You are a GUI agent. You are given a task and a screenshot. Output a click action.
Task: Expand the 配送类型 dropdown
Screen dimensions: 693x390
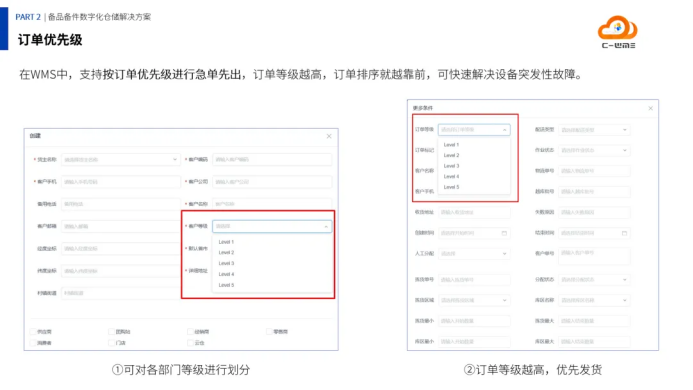594,130
